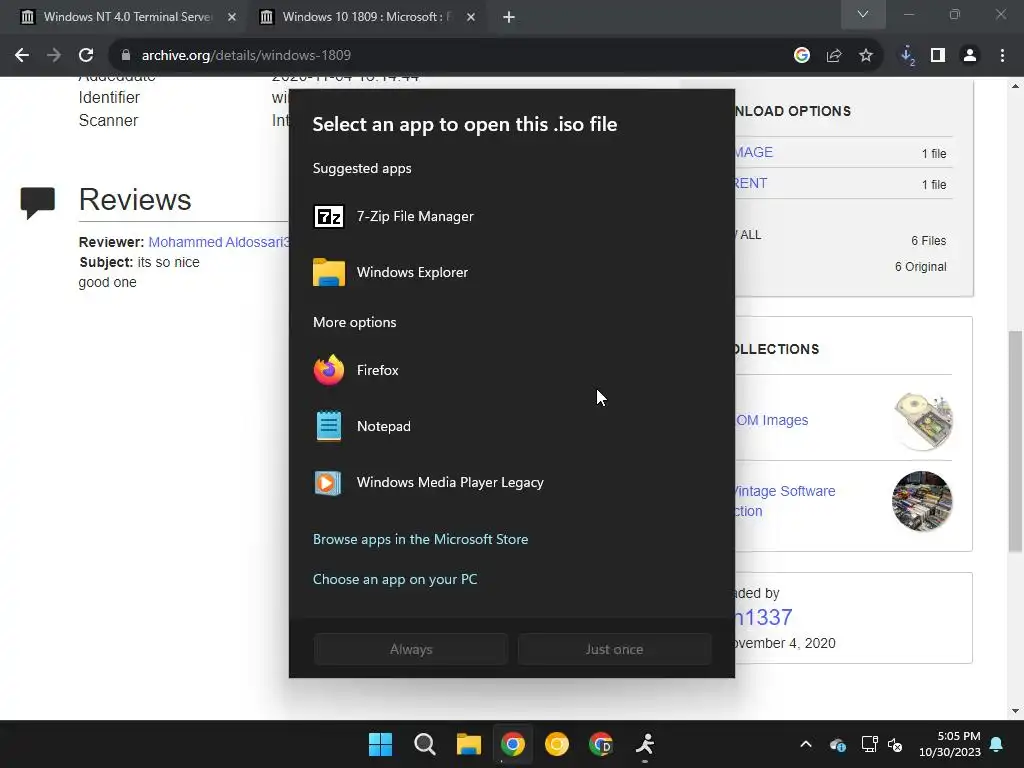This screenshot has height=768, width=1024.
Task: Click the scrollbar up arrow
Action: (x=1015, y=86)
